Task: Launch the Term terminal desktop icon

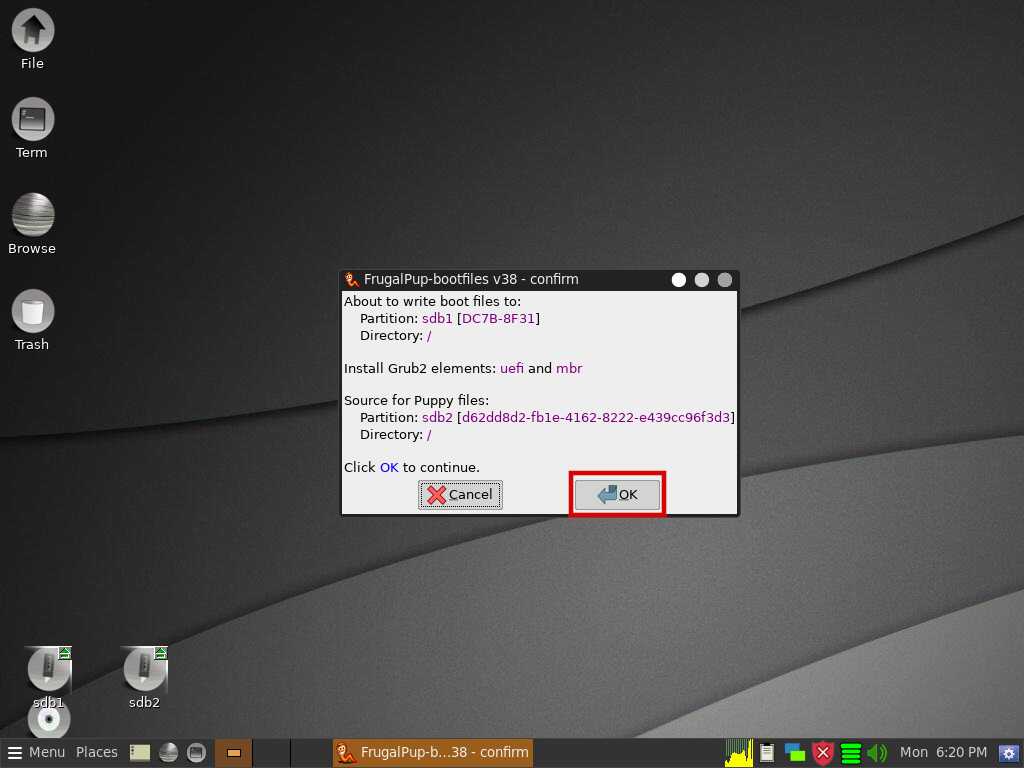Action: [x=32, y=120]
